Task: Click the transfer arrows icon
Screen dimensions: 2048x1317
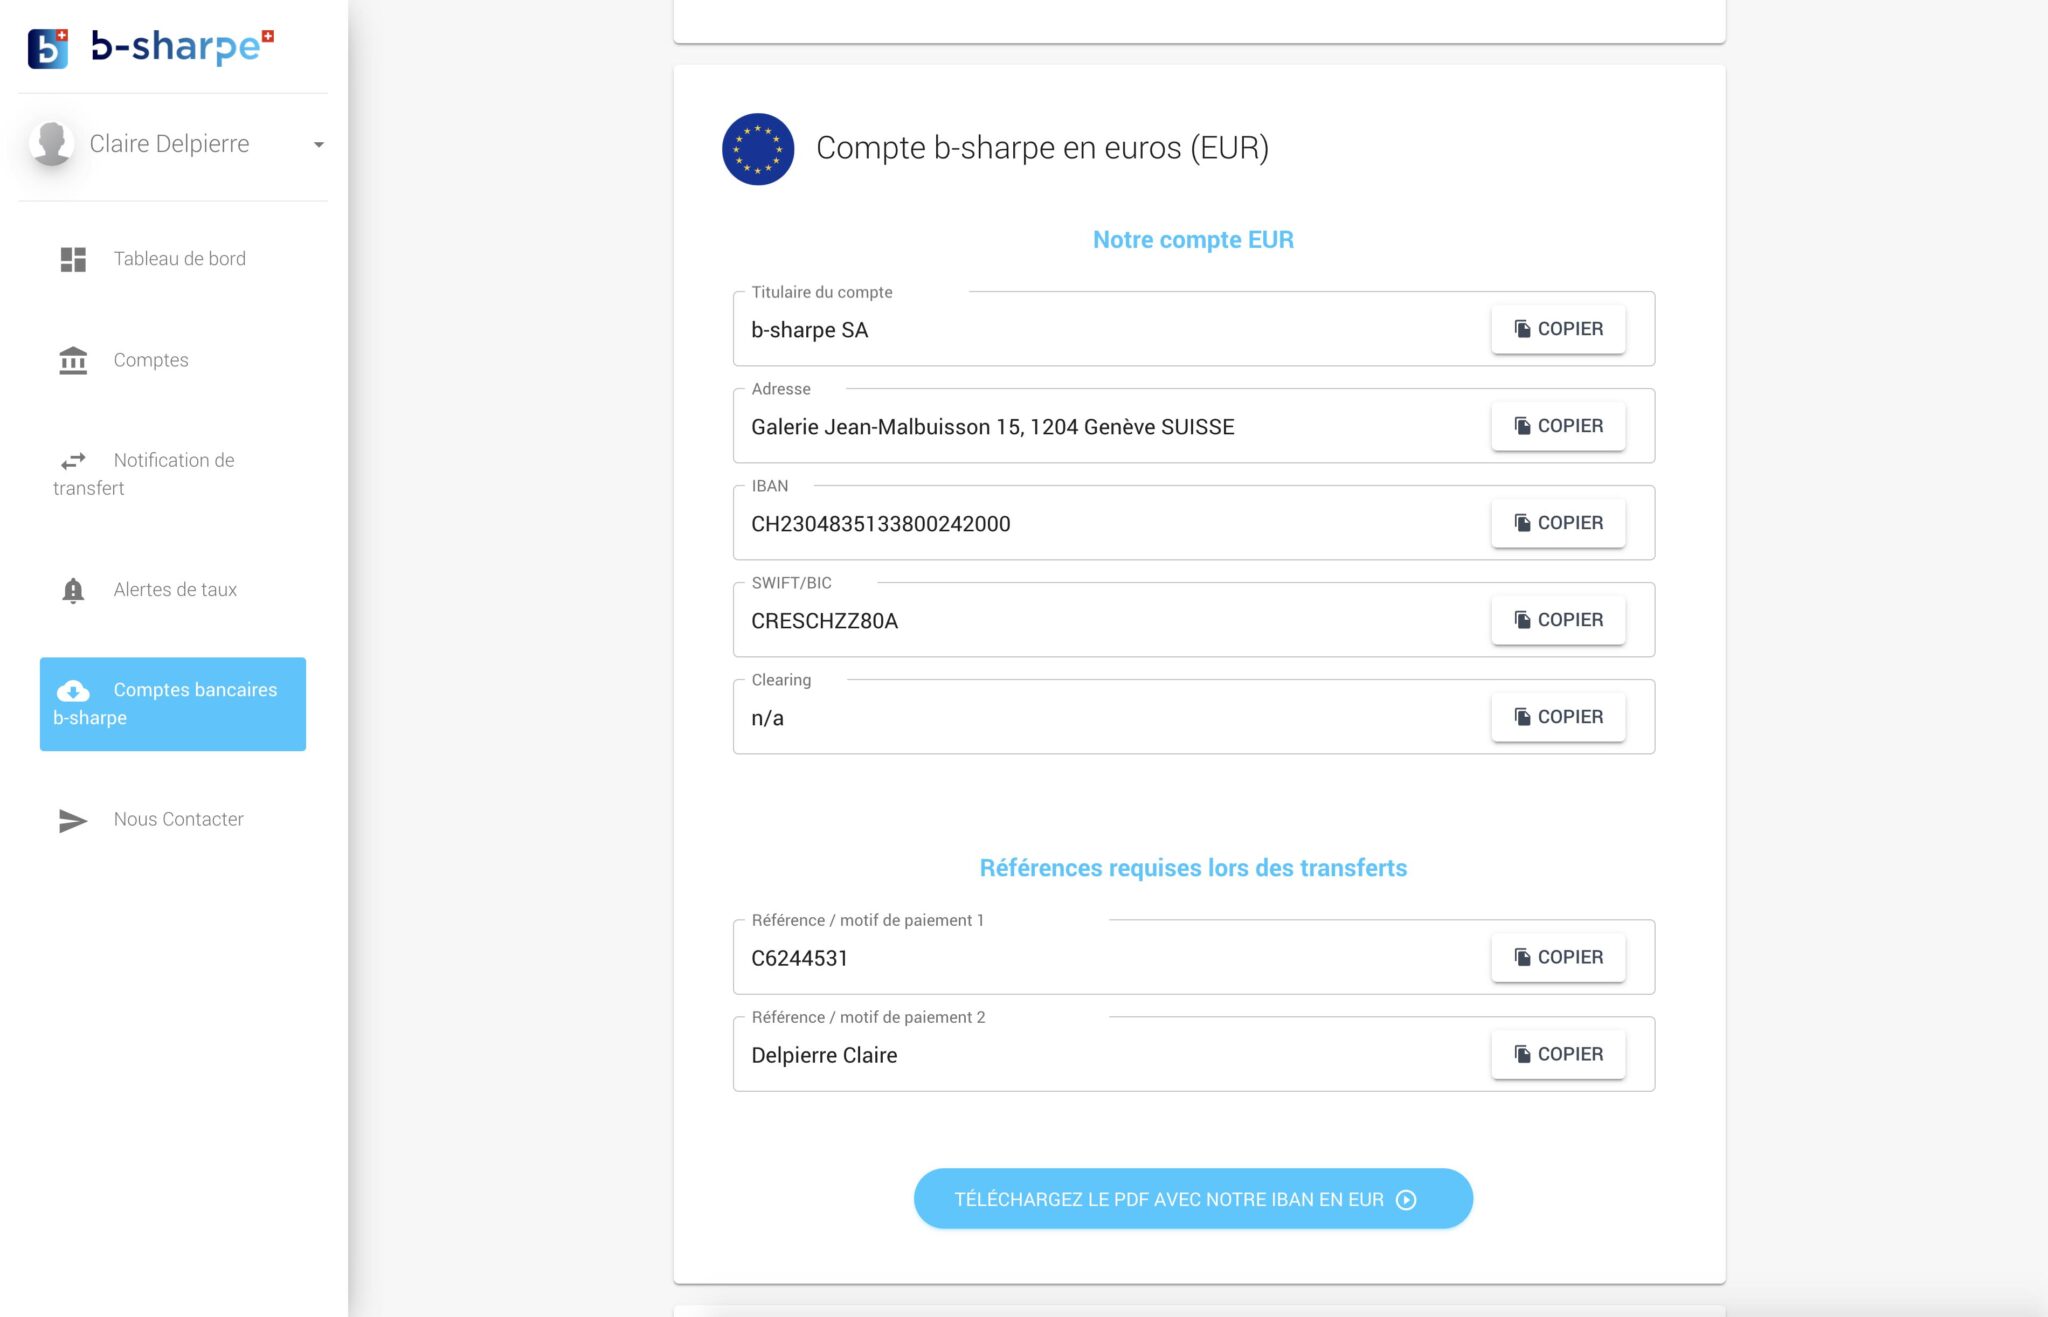Action: 73,461
